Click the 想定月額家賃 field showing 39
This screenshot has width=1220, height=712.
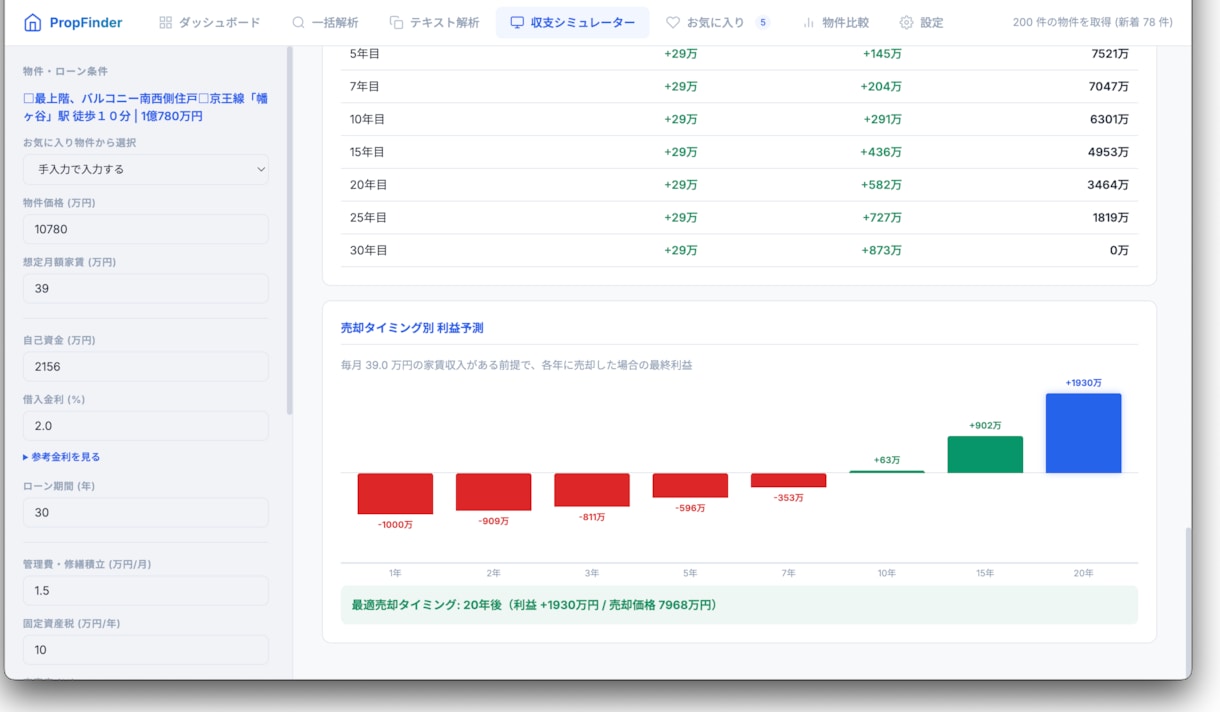pyautogui.click(x=146, y=288)
